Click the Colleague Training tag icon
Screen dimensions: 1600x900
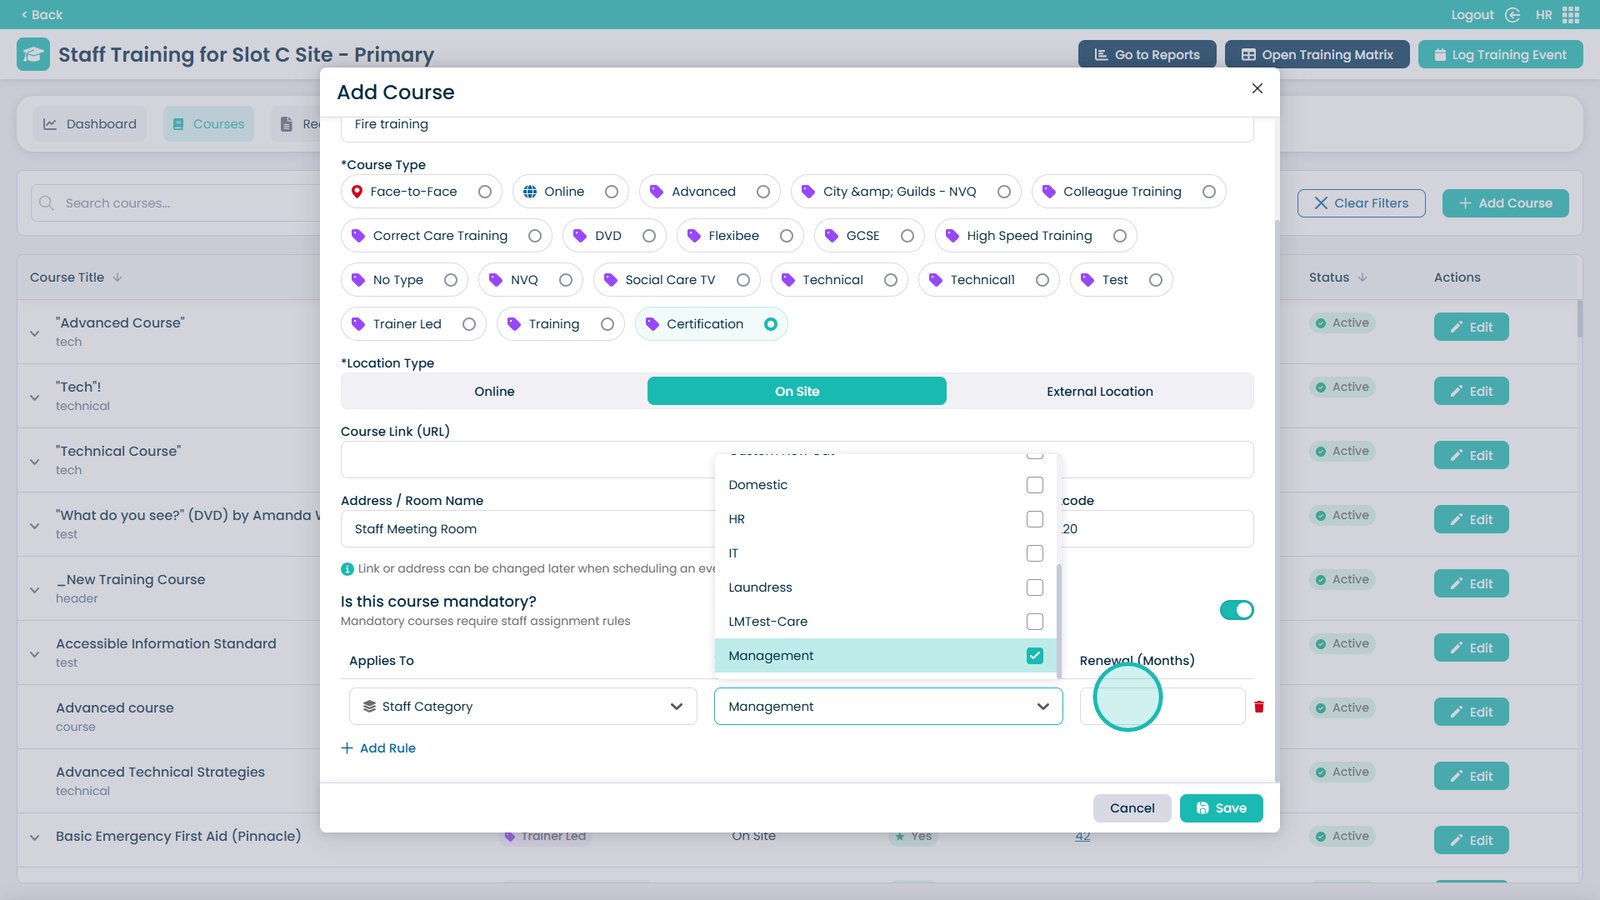(1049, 192)
